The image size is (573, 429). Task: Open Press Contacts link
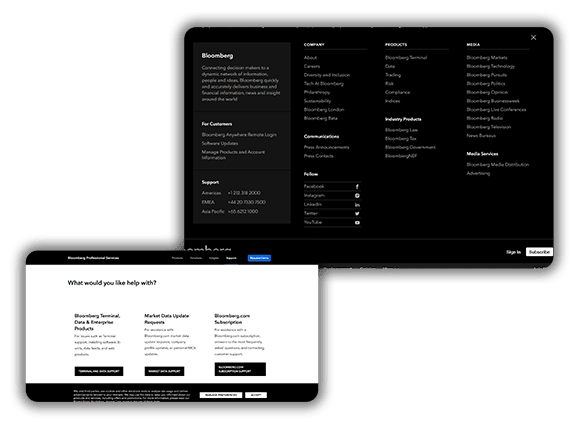tap(319, 156)
